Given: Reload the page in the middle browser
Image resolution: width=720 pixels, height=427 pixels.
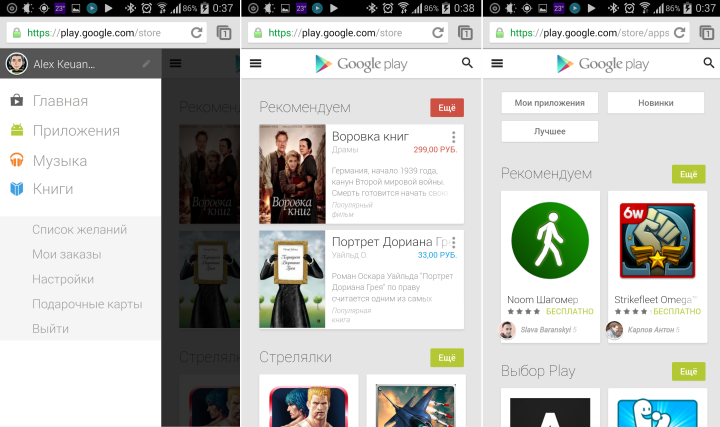Looking at the screenshot, I should coord(438,33).
